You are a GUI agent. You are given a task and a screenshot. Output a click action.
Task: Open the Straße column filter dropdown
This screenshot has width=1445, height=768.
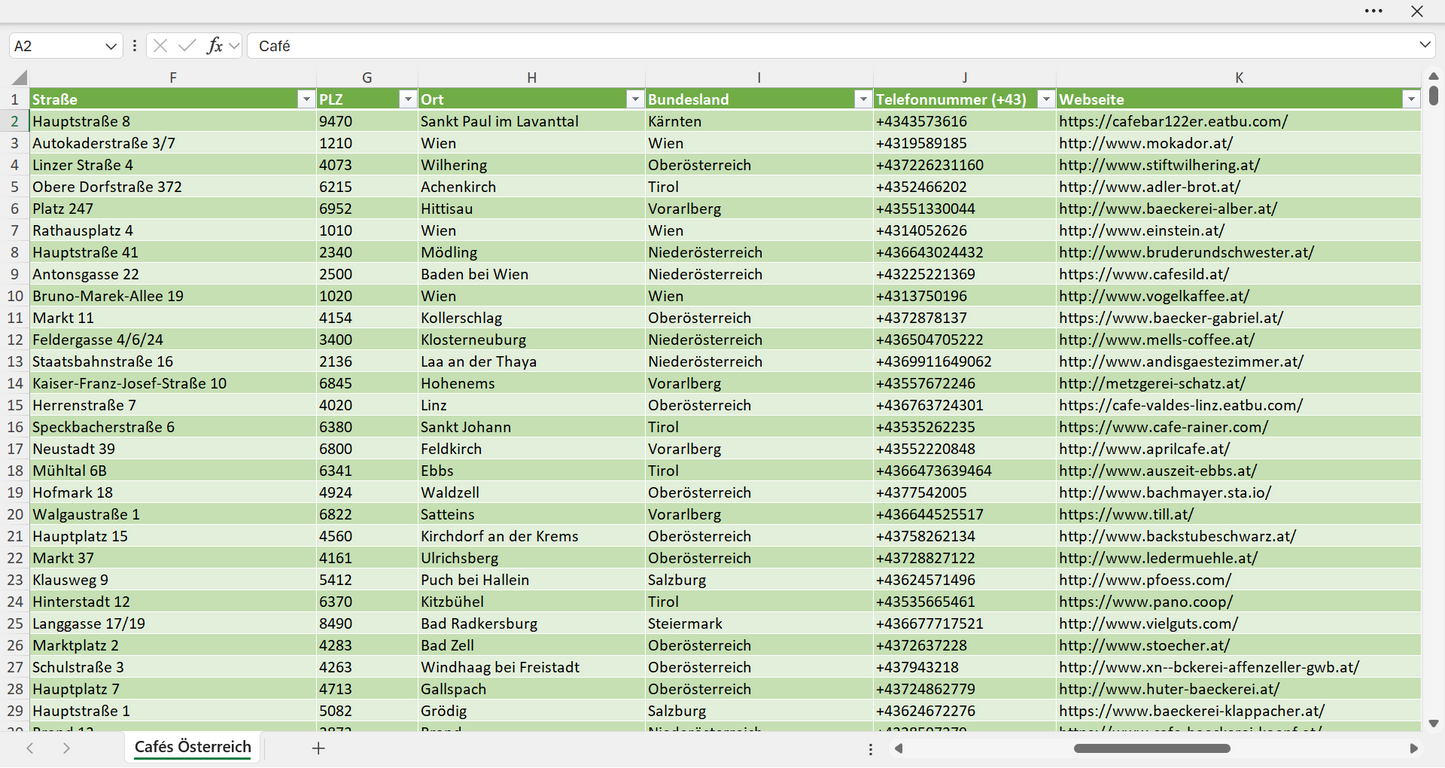(x=306, y=99)
